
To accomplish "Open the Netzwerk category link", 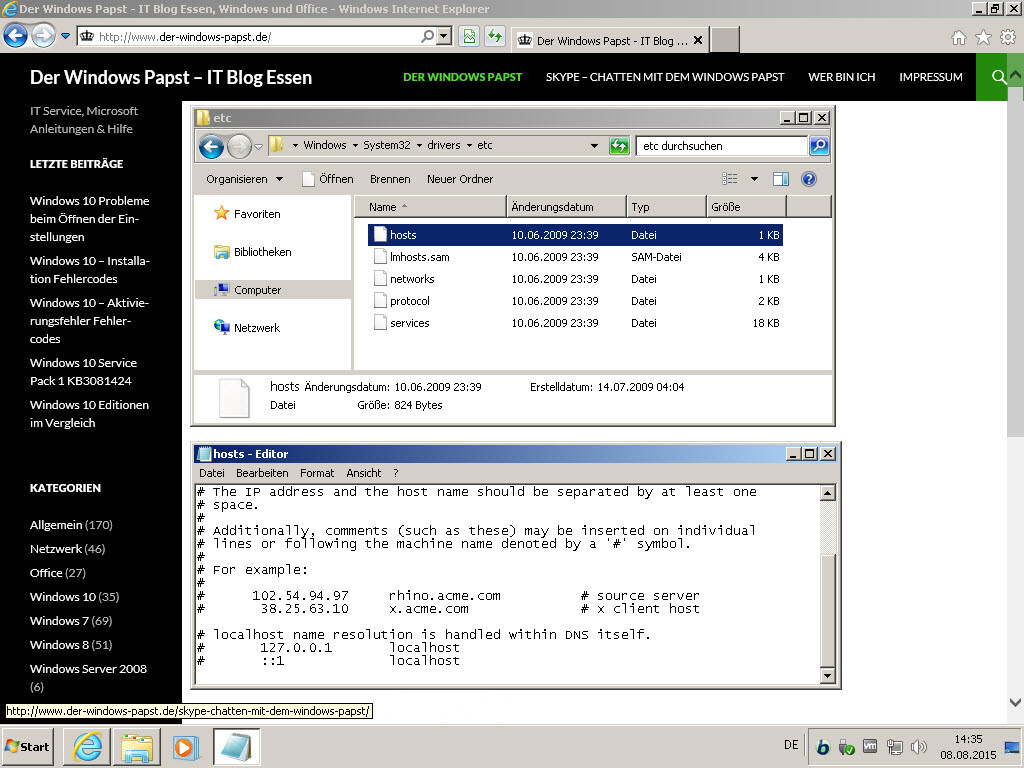I will [x=56, y=549].
